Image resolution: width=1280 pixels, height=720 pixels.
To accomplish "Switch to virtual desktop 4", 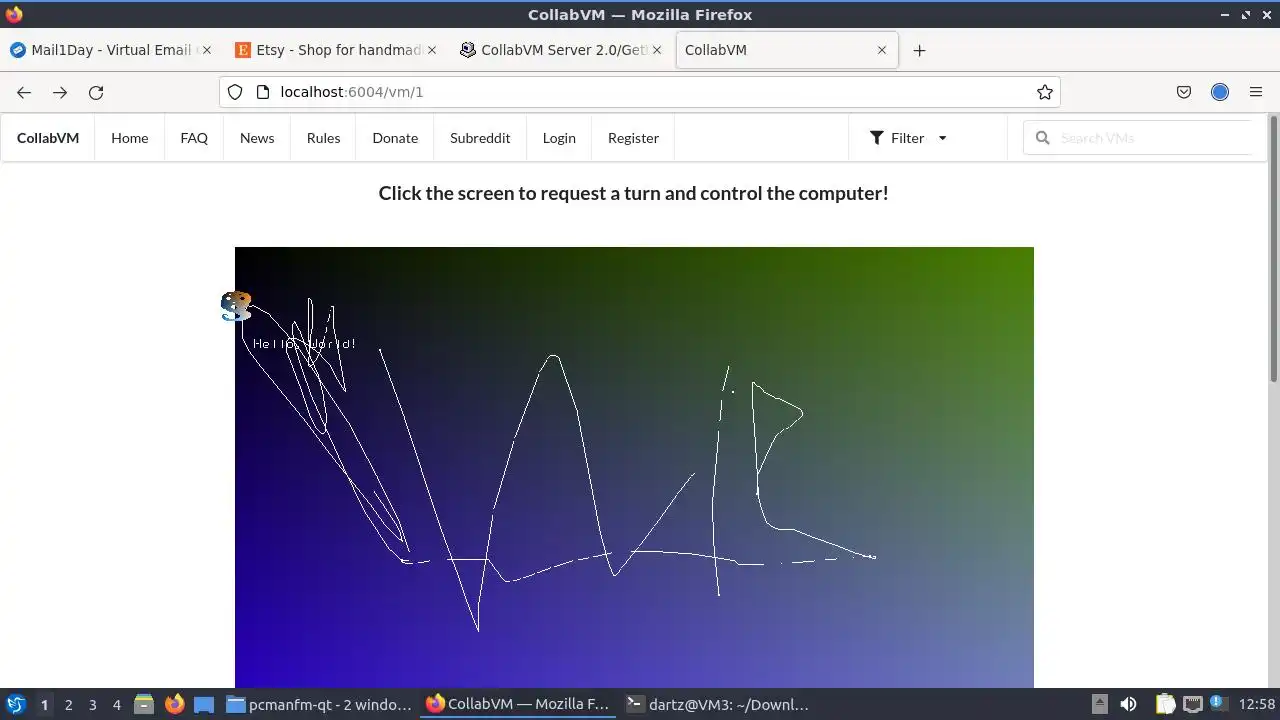I will click(116, 705).
